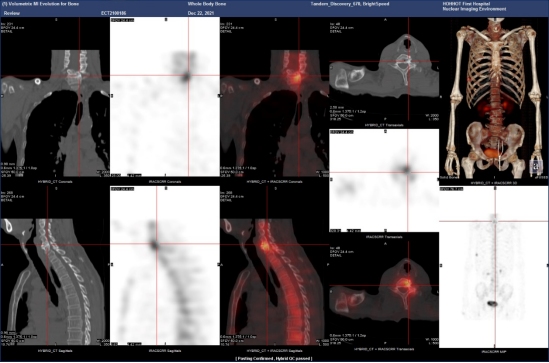Click crosshair center in NM transaxial view
The width and height of the screenshot is (549, 363).
(x=407, y=172)
